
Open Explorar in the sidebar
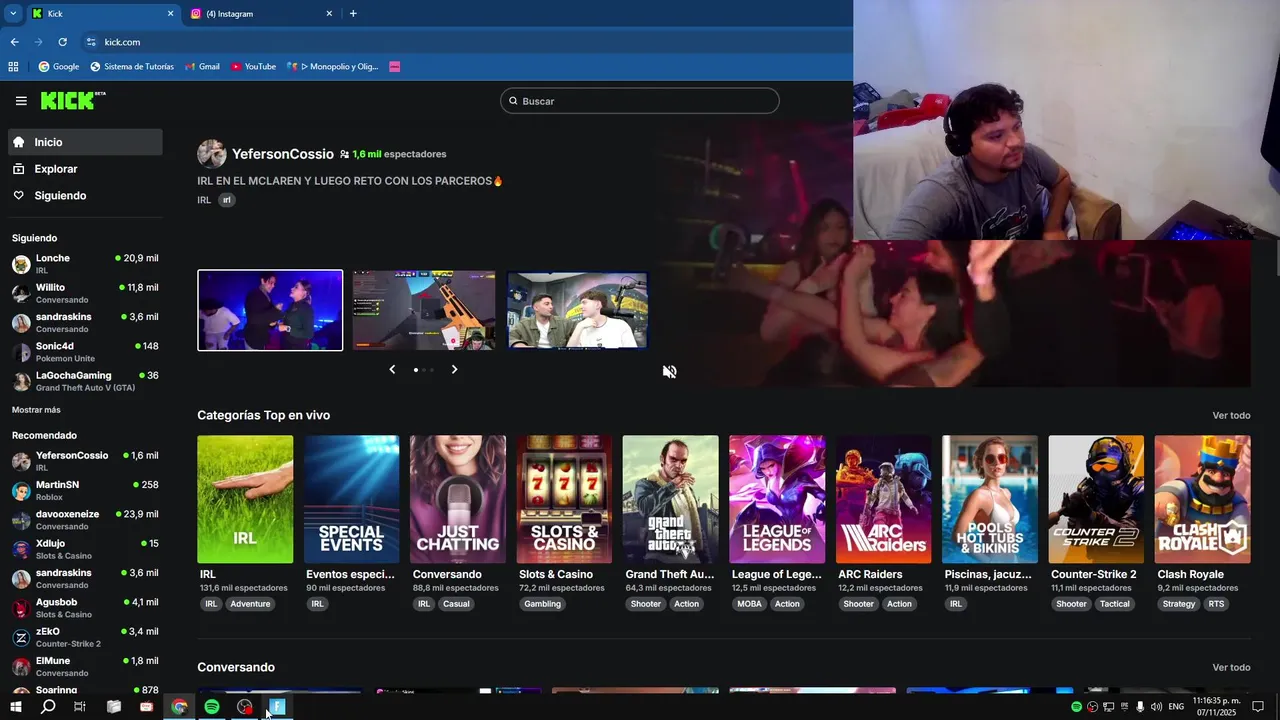click(85, 169)
